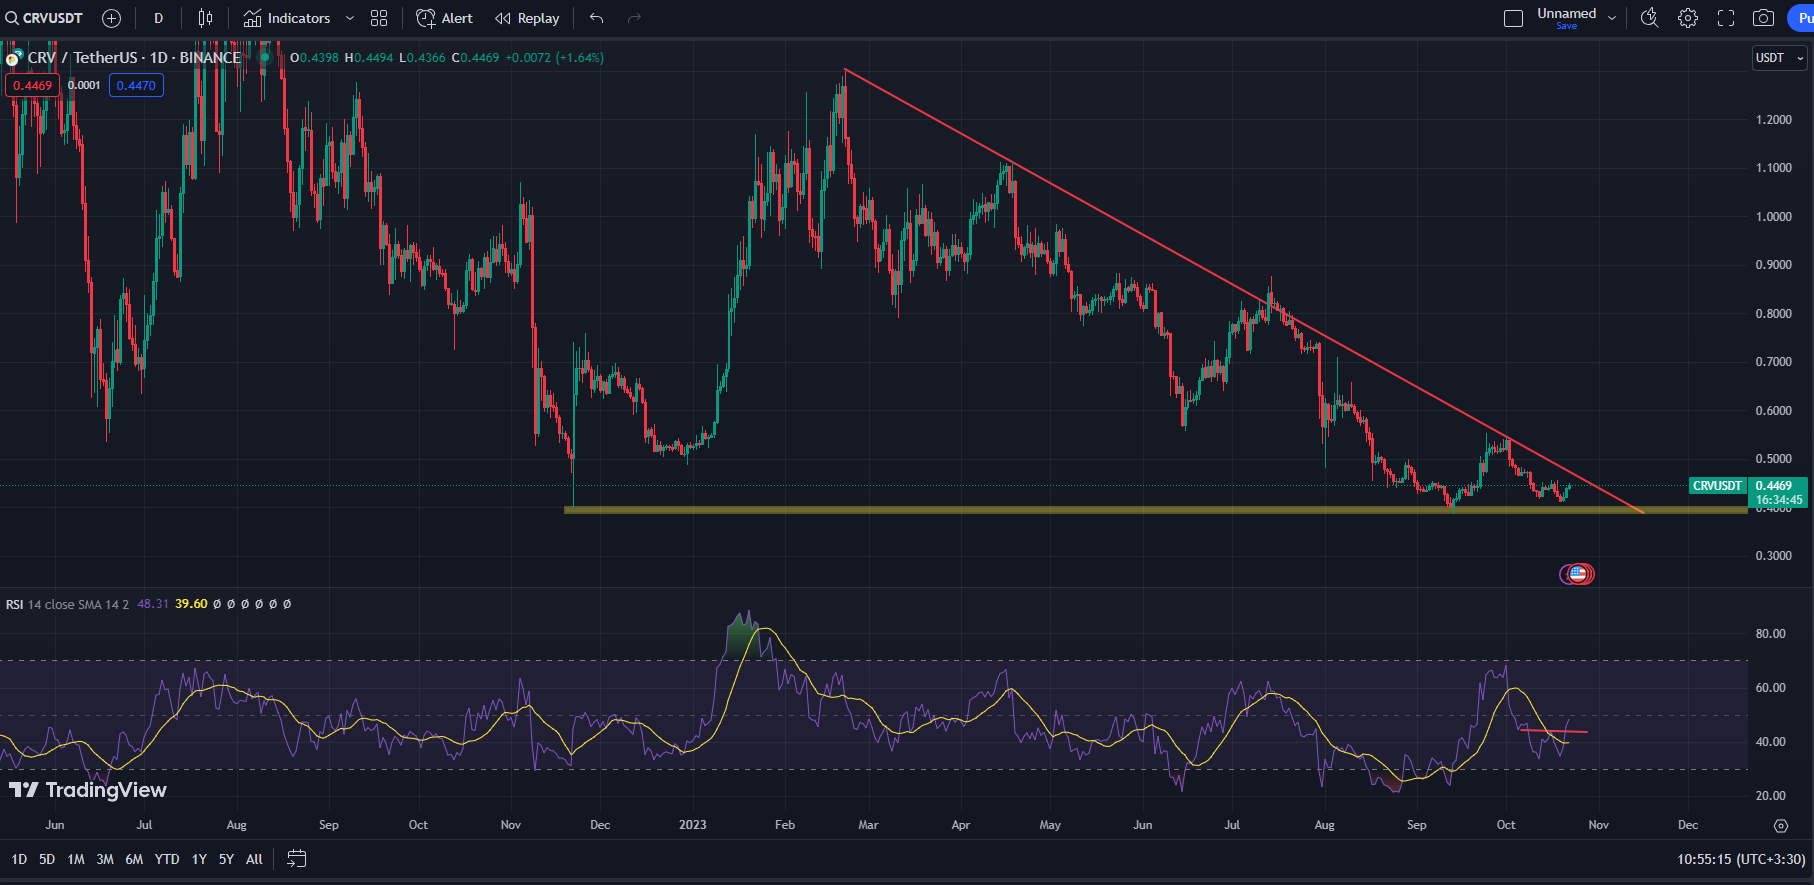Screen dimensions: 1814x885
Task: Select the CRV / TetherUS chart legend title
Action: click(134, 58)
